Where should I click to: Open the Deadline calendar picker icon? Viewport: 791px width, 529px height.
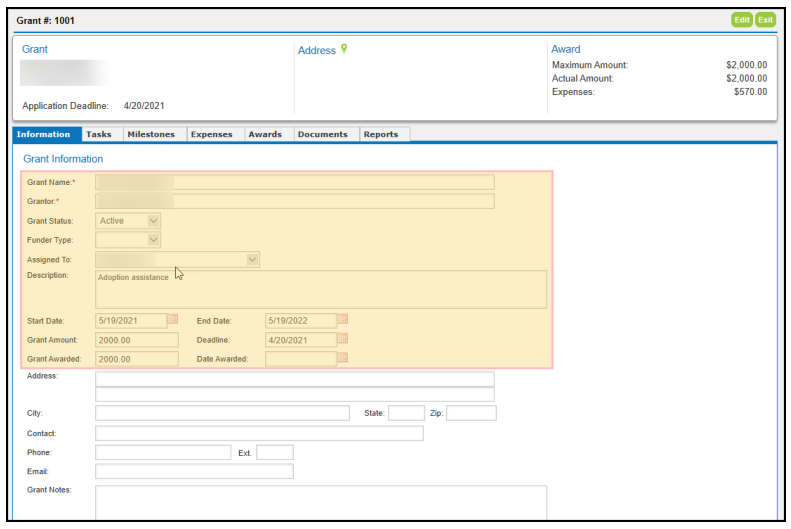click(x=343, y=338)
